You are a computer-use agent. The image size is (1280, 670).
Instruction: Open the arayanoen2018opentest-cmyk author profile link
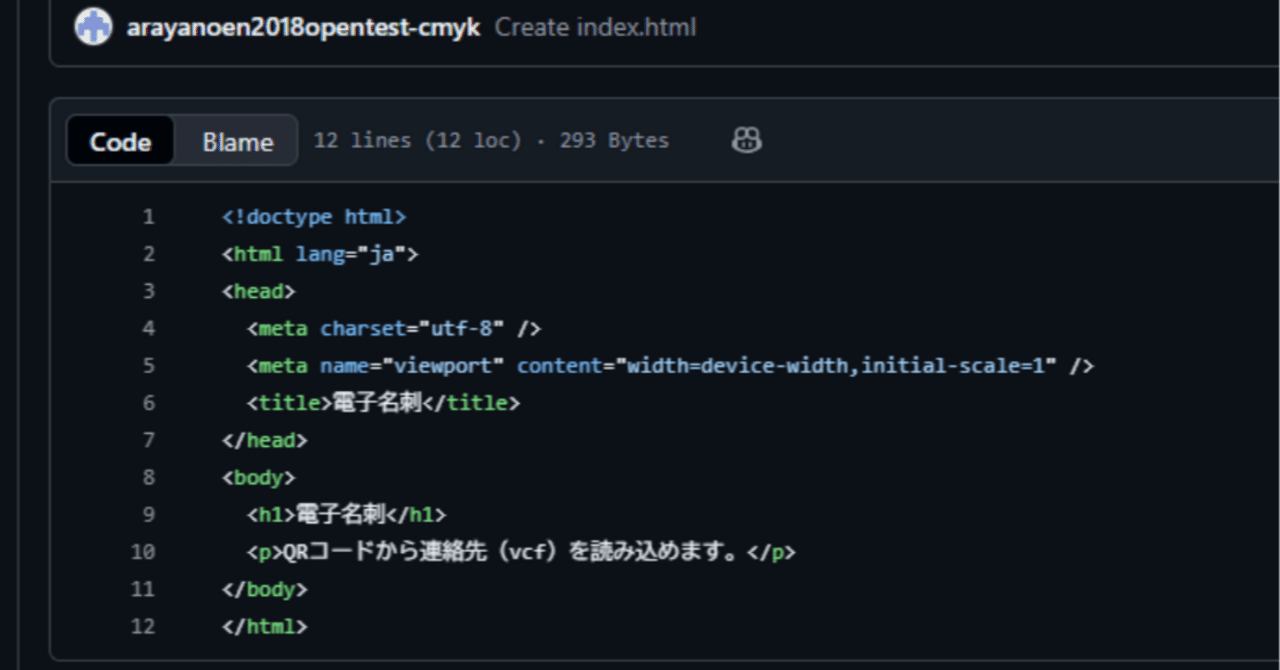304,27
